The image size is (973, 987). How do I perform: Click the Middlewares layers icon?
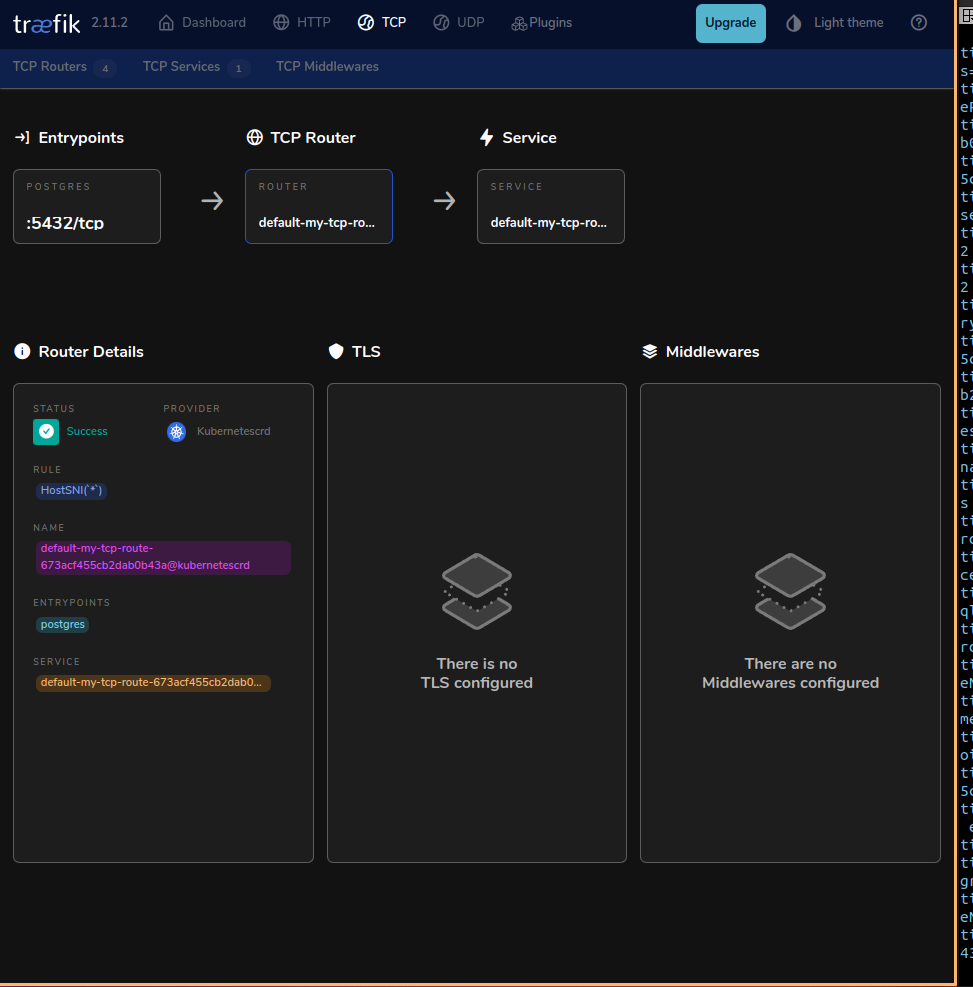(x=650, y=351)
